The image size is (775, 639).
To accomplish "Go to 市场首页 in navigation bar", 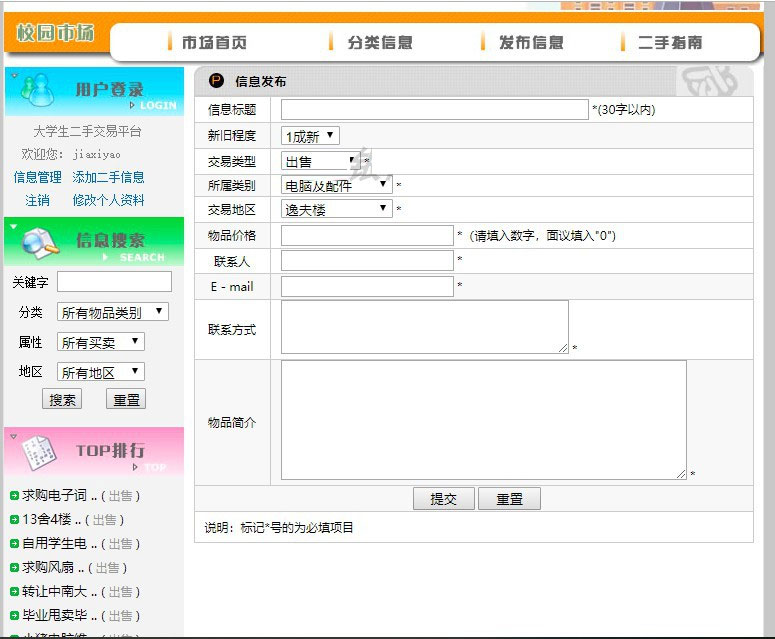I will [213, 42].
